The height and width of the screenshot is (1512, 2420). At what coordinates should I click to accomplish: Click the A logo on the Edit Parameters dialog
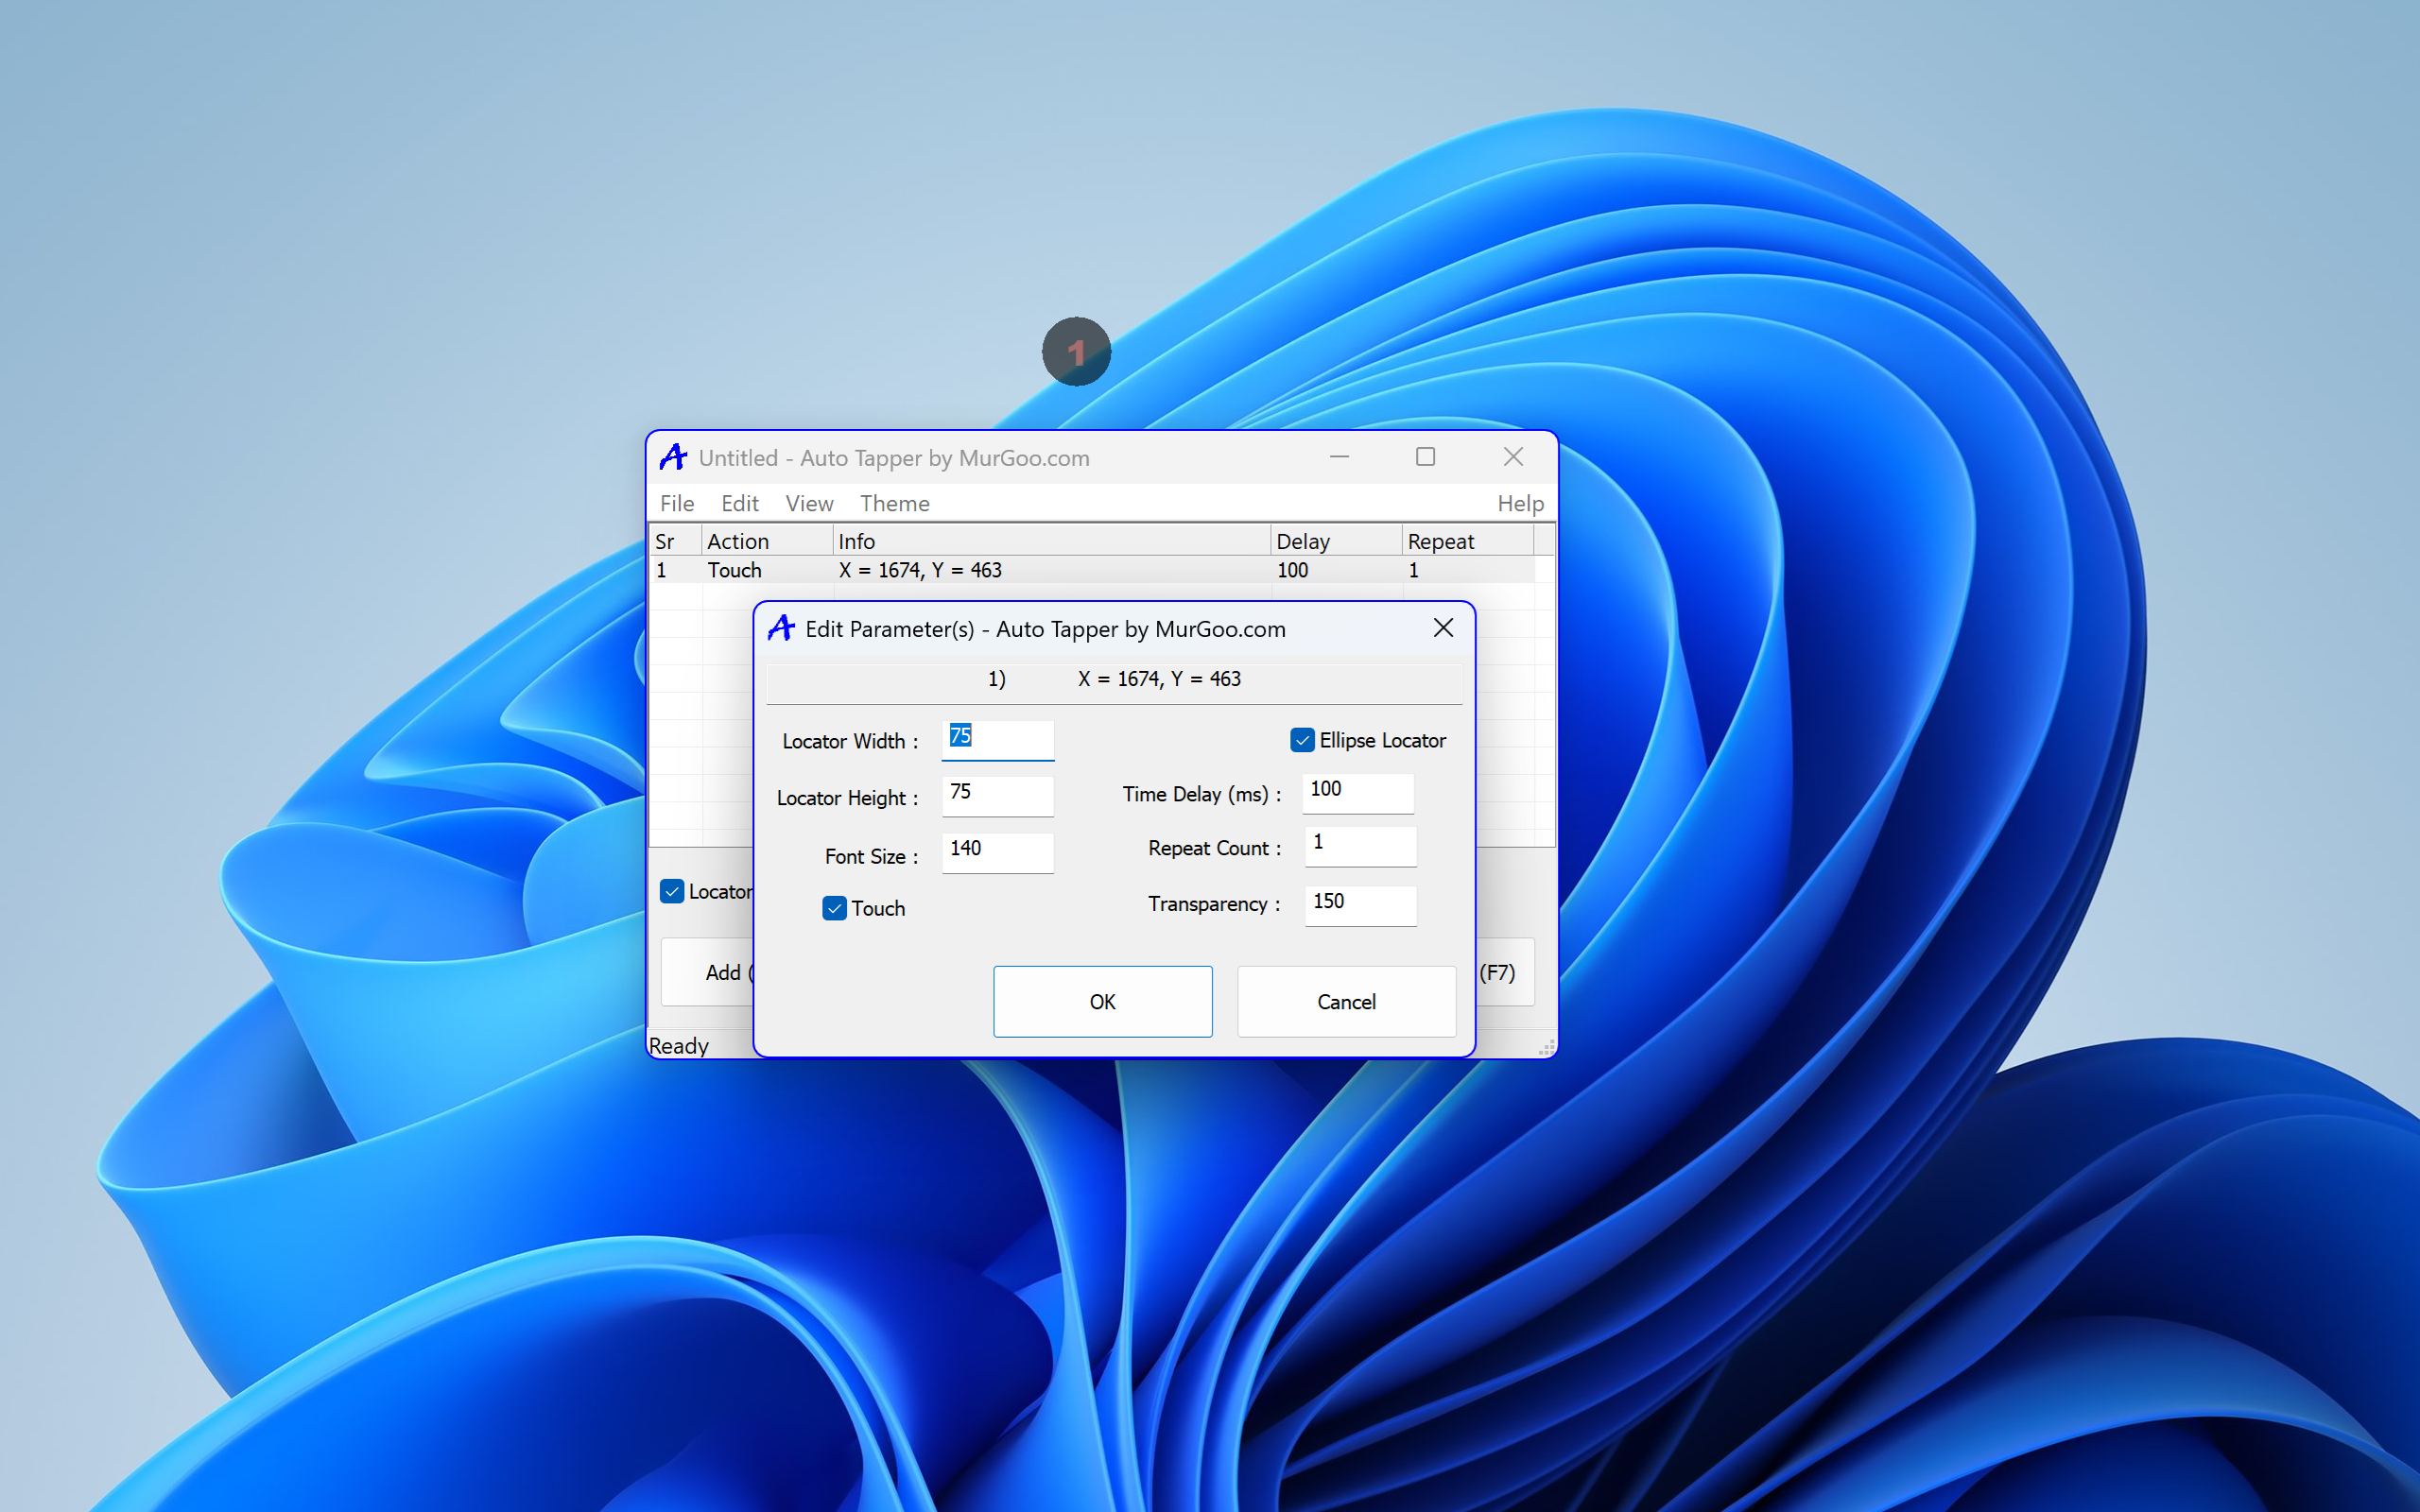782,628
